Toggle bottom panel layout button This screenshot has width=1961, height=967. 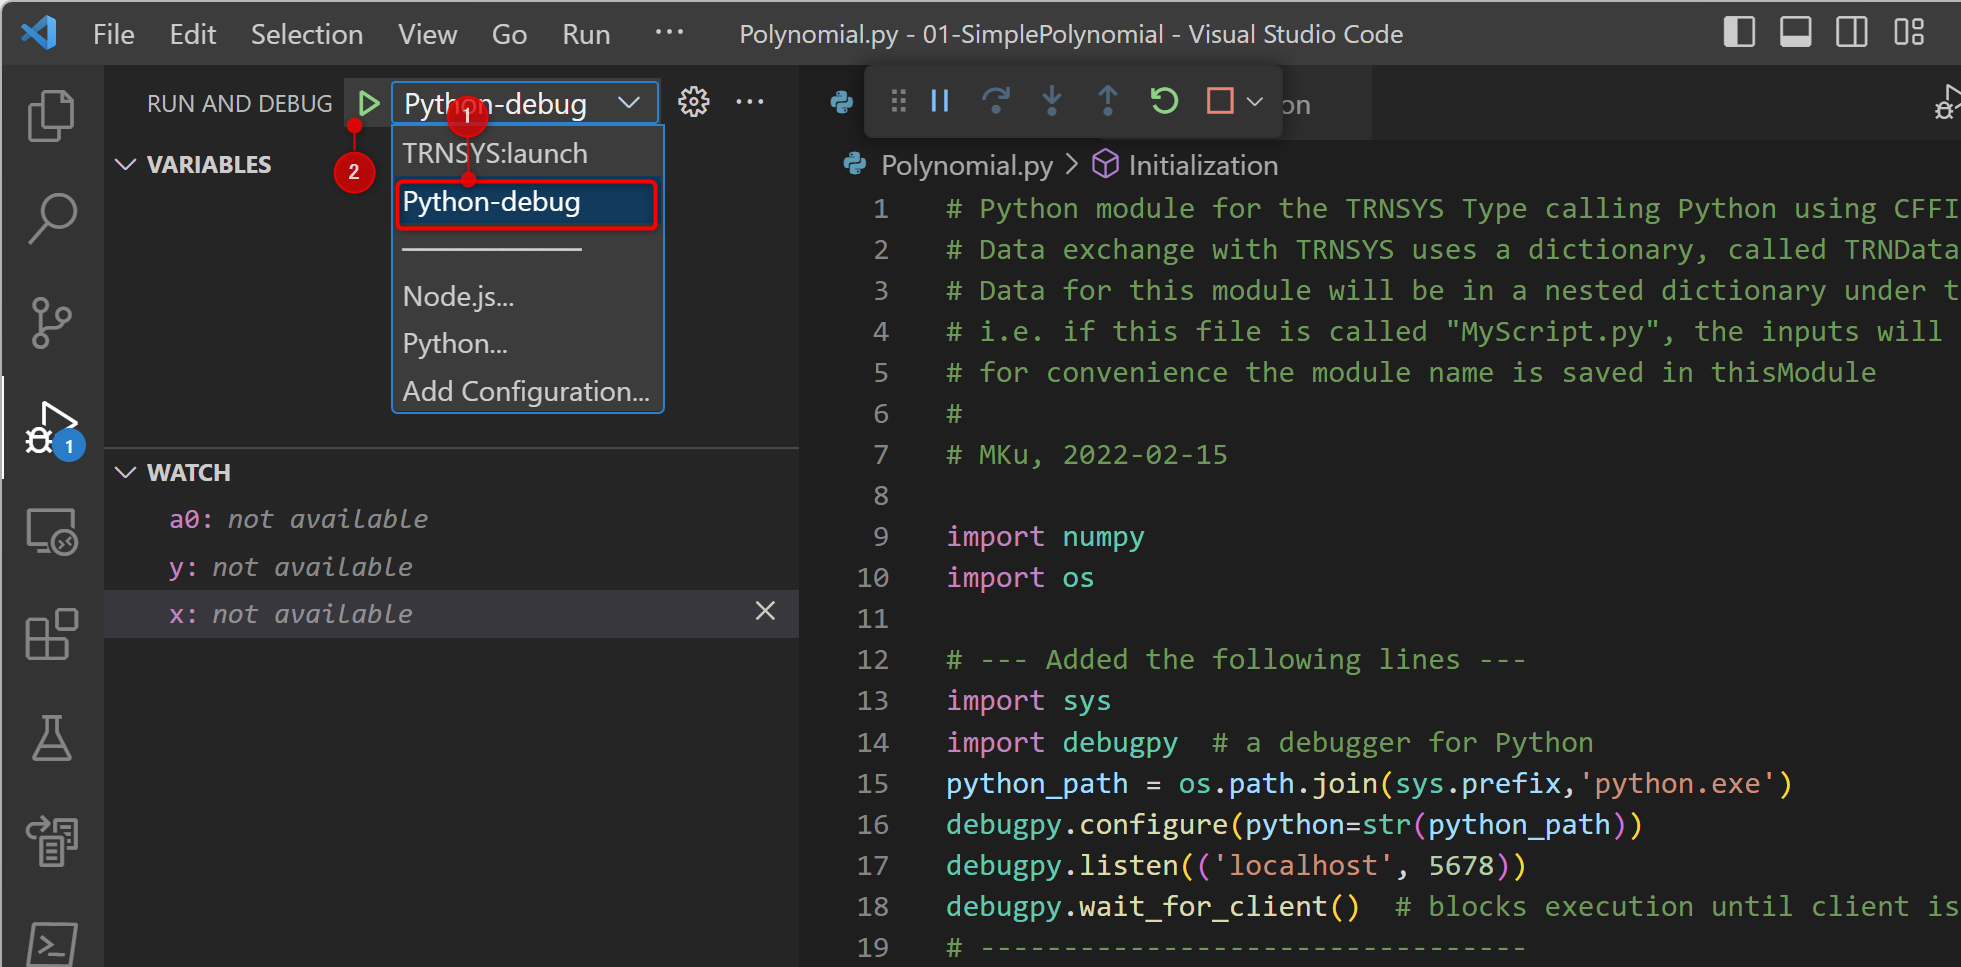point(1795,32)
